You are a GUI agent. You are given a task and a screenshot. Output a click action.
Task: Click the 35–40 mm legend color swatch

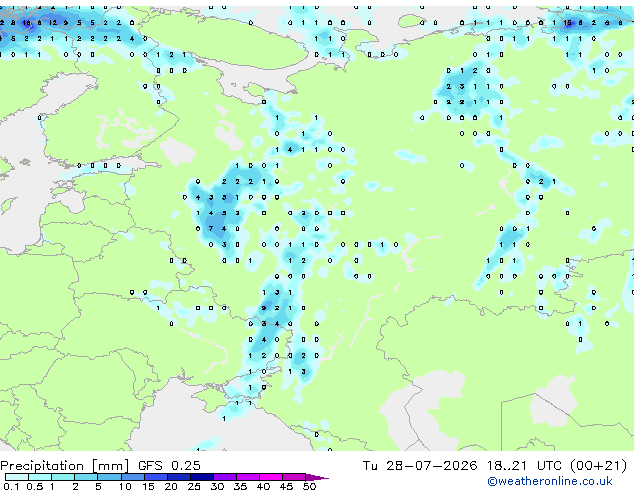click(247, 477)
